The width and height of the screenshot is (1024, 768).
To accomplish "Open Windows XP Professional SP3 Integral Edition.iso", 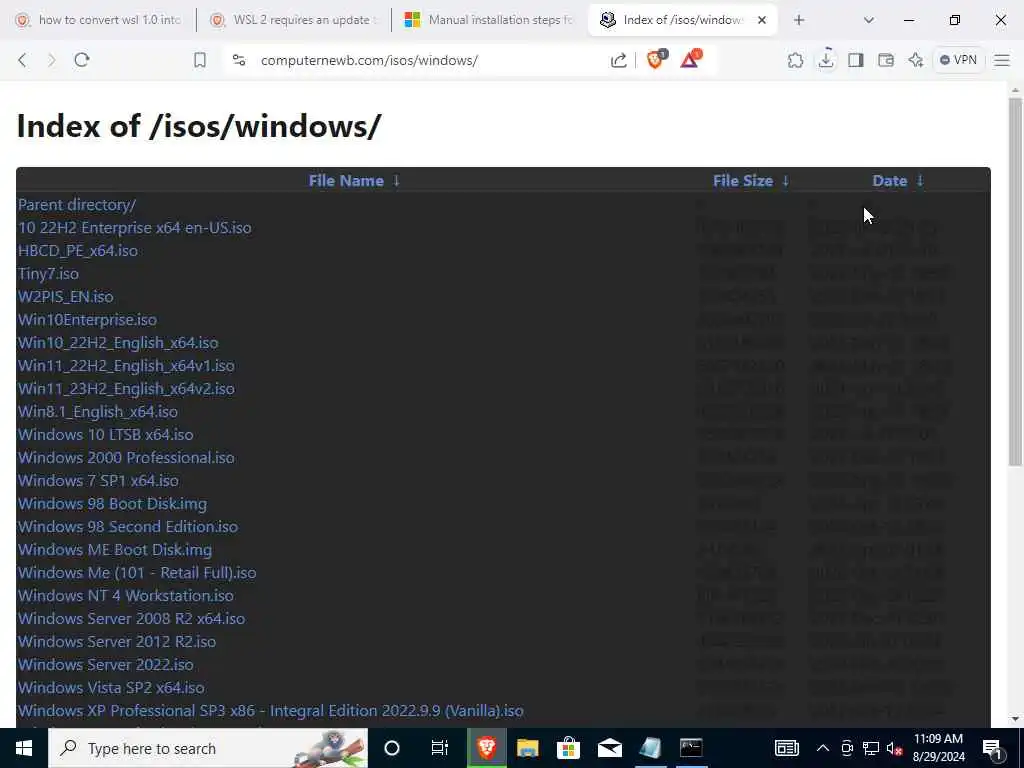I will coord(270,711).
